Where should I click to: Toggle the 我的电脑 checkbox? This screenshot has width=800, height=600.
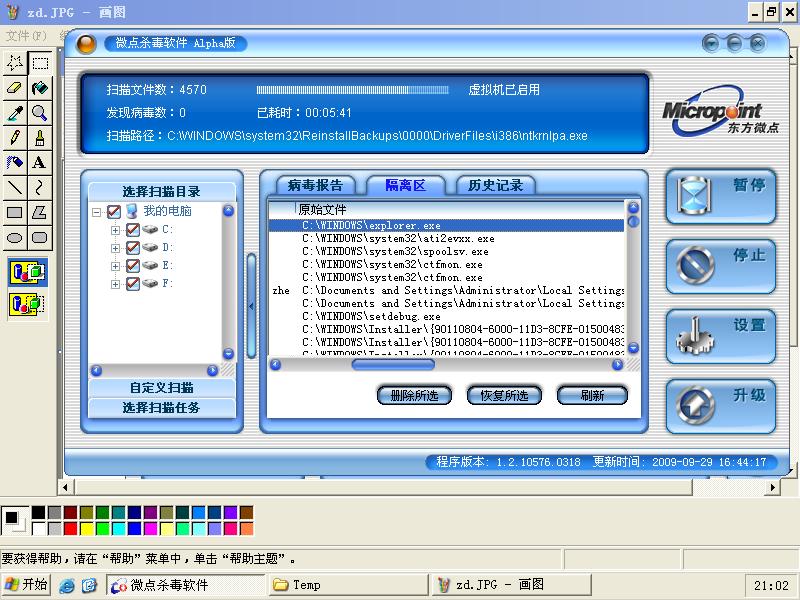(114, 211)
